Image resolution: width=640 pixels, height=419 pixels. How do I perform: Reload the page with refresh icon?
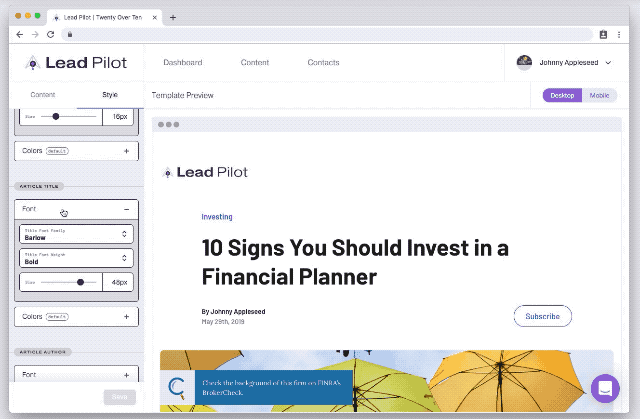(51, 35)
